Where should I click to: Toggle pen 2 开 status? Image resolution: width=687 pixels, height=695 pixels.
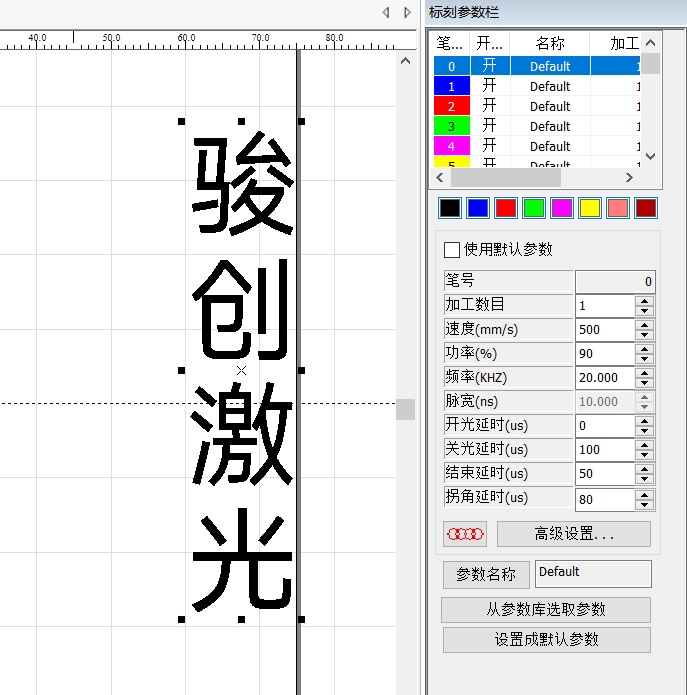pos(489,106)
